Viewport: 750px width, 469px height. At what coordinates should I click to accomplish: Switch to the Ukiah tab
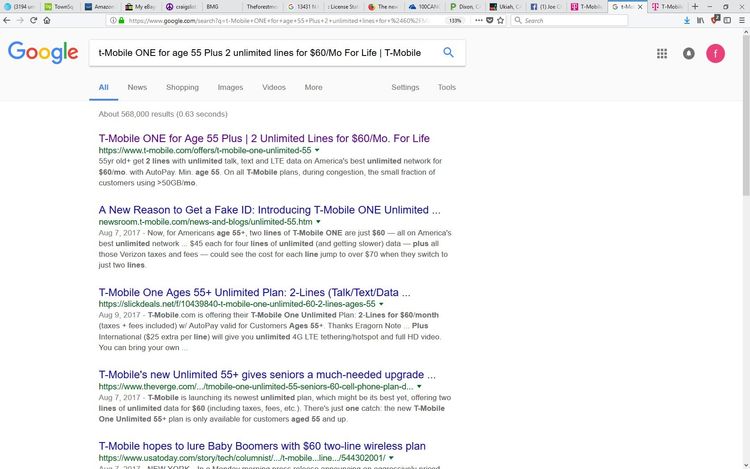point(506,7)
